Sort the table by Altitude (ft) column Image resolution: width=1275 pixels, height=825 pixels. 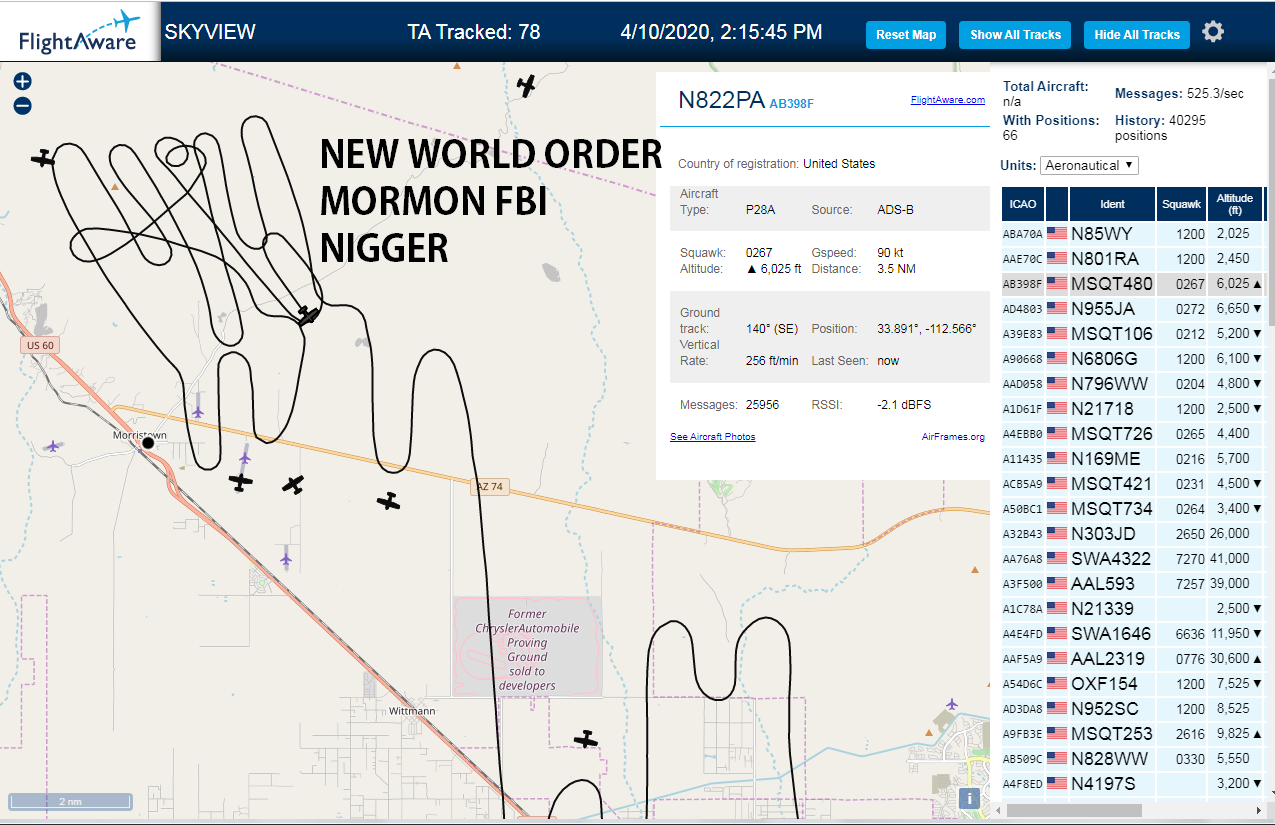pos(1235,204)
